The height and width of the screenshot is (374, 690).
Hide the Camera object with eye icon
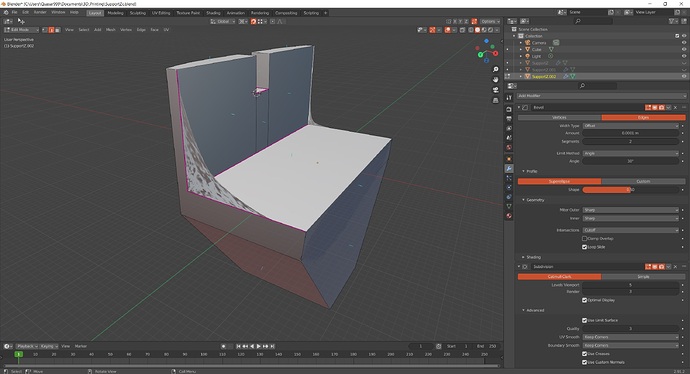(684, 43)
